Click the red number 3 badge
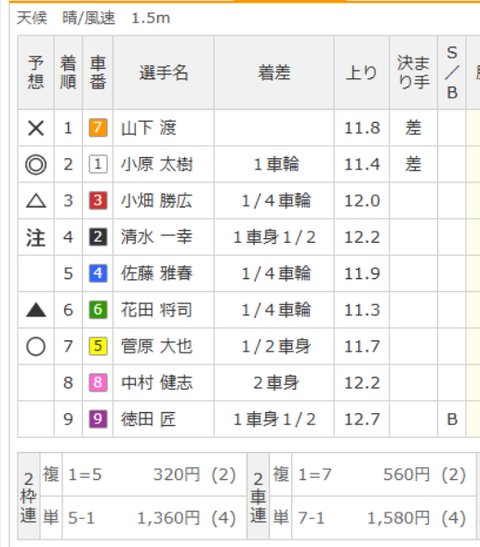The image size is (480, 547). (98, 201)
